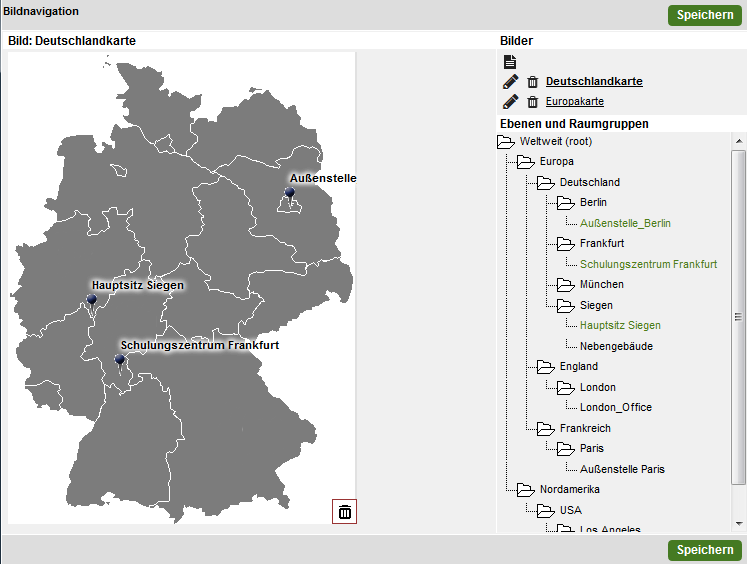Edit Europakarte with its pencil icon
The image size is (747, 564).
510,101
